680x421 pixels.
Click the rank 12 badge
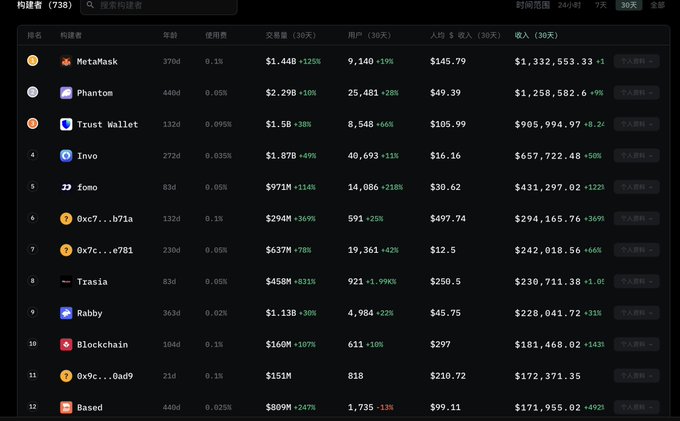[33, 406]
